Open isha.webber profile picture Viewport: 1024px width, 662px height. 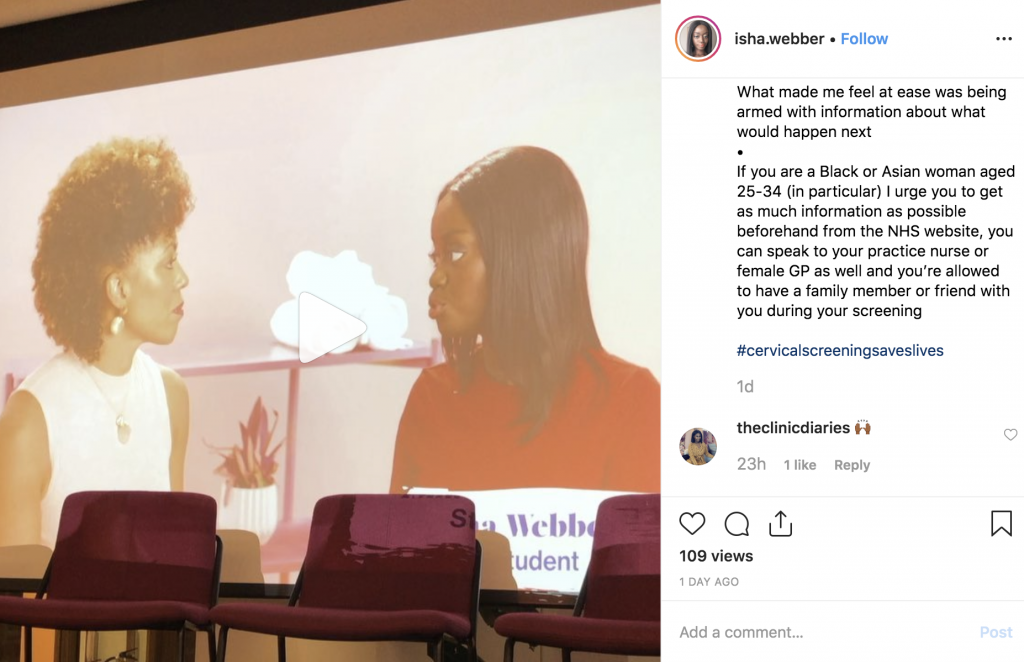tap(698, 39)
